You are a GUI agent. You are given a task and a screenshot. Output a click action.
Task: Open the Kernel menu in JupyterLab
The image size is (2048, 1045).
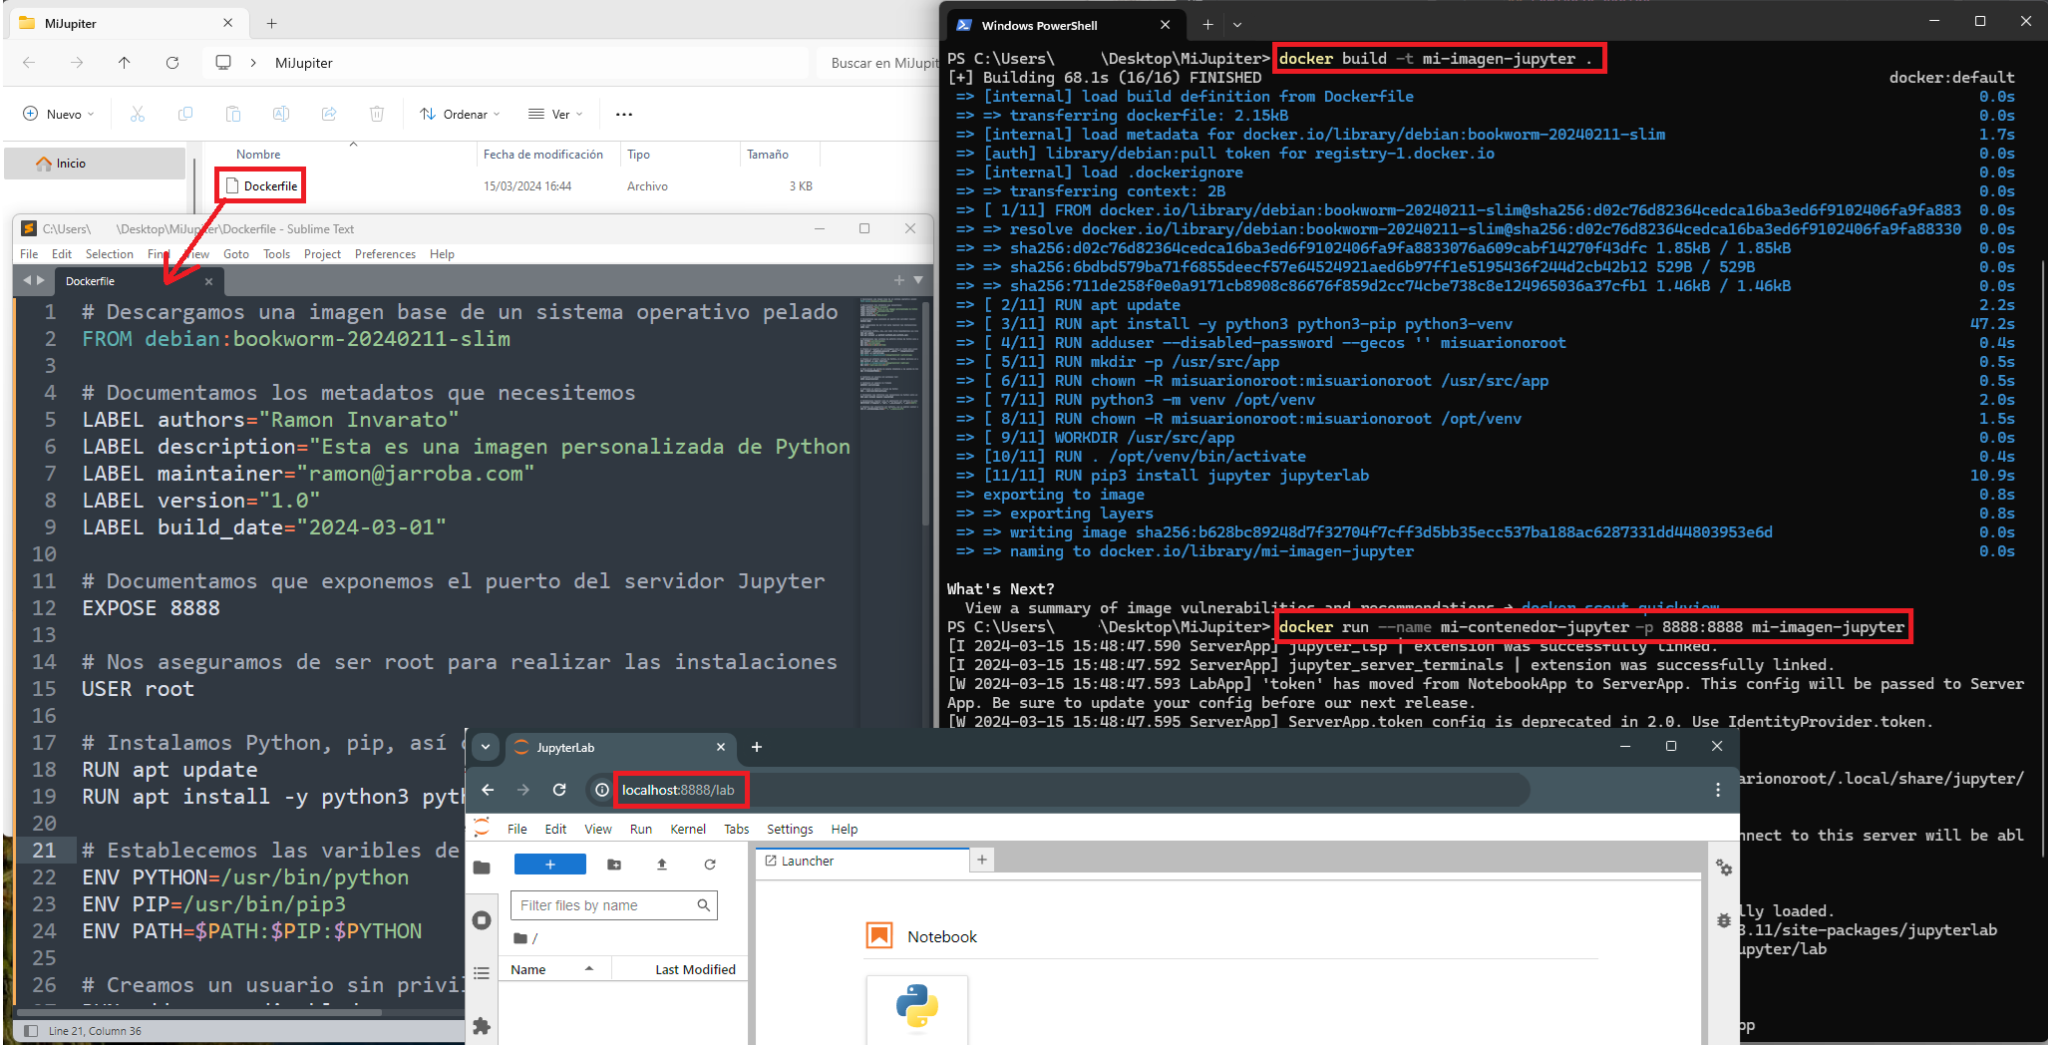point(688,829)
